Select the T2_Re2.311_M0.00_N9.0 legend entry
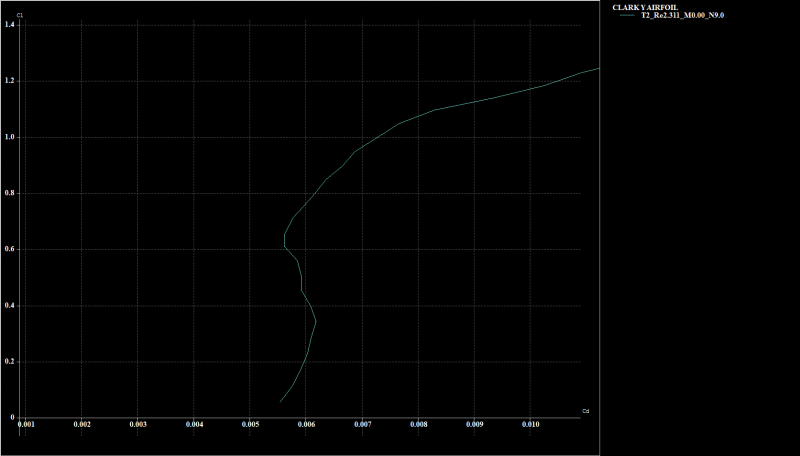The height and width of the screenshot is (456, 800). [x=682, y=16]
